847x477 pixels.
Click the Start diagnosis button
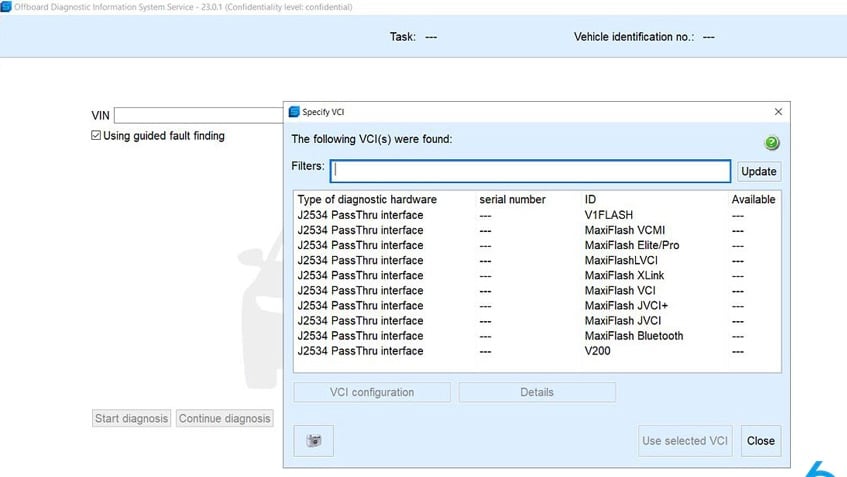pos(131,419)
